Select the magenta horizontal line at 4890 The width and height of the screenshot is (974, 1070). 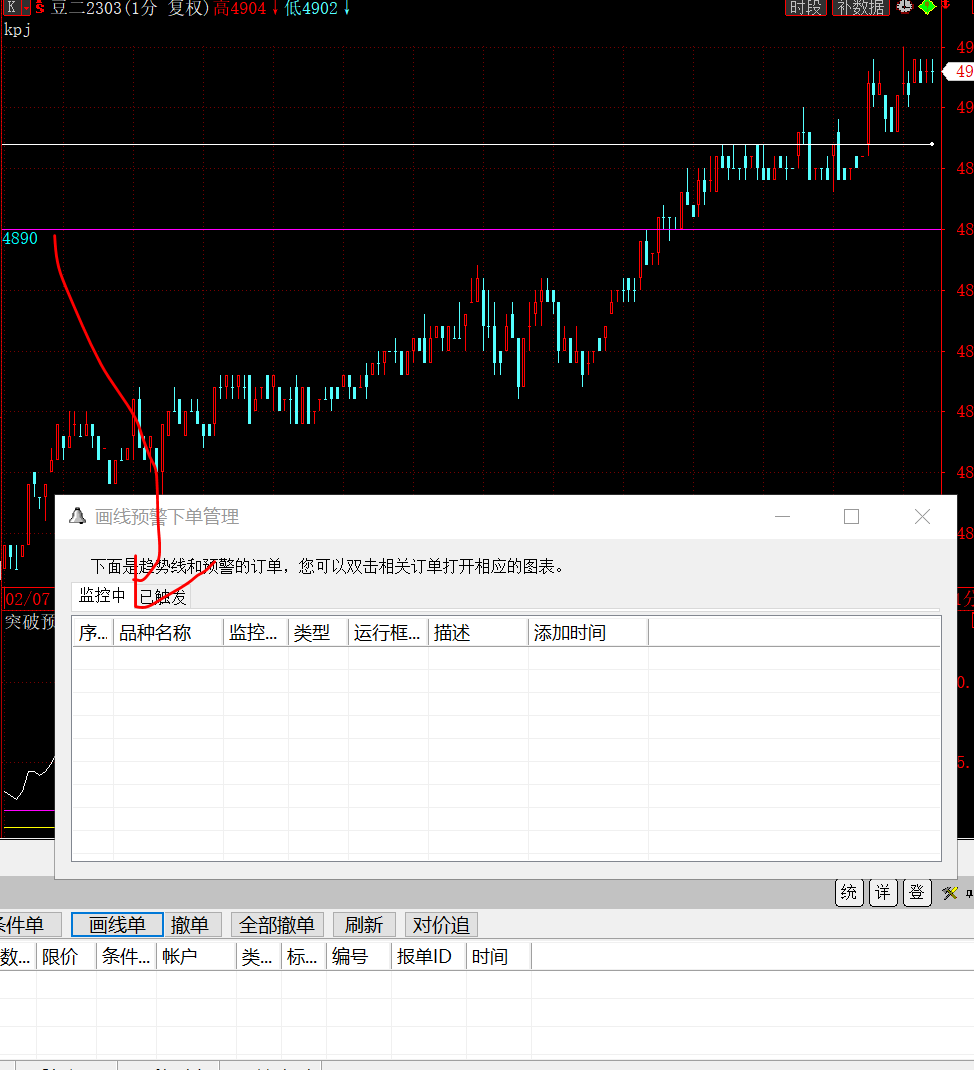(471, 229)
